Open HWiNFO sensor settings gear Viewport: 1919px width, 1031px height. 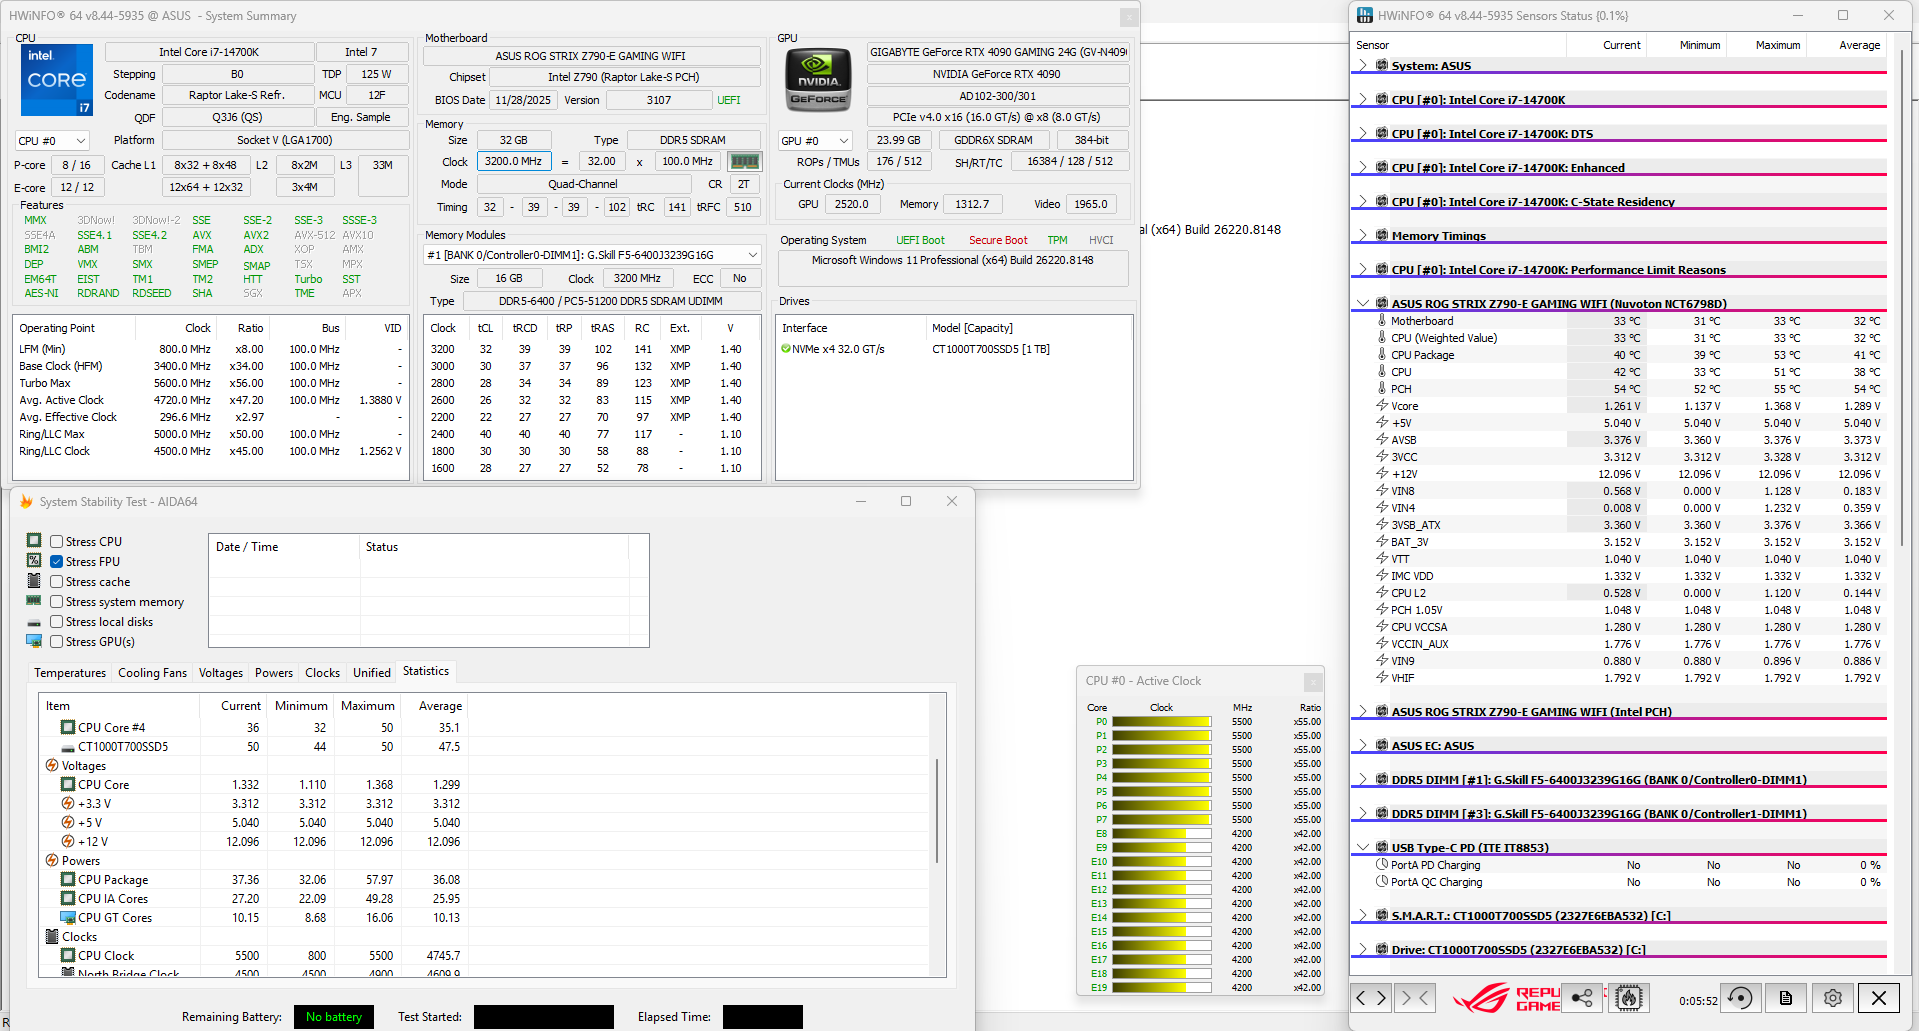[1832, 998]
